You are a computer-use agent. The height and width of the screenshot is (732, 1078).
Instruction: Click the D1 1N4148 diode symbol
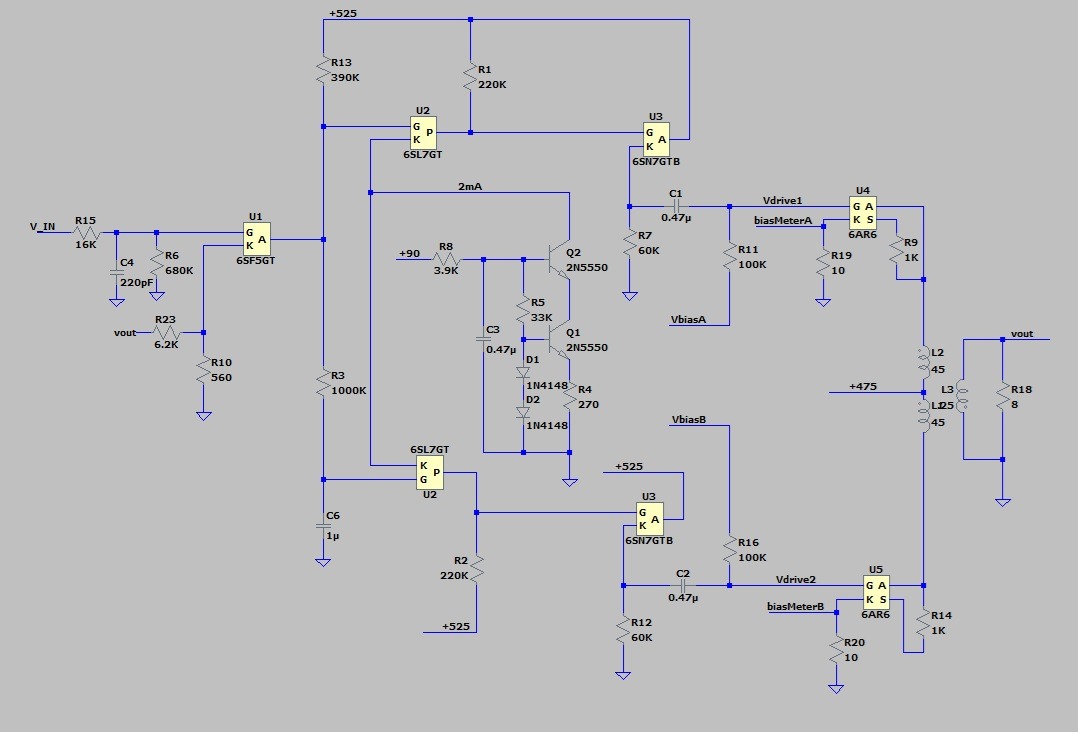(523, 373)
